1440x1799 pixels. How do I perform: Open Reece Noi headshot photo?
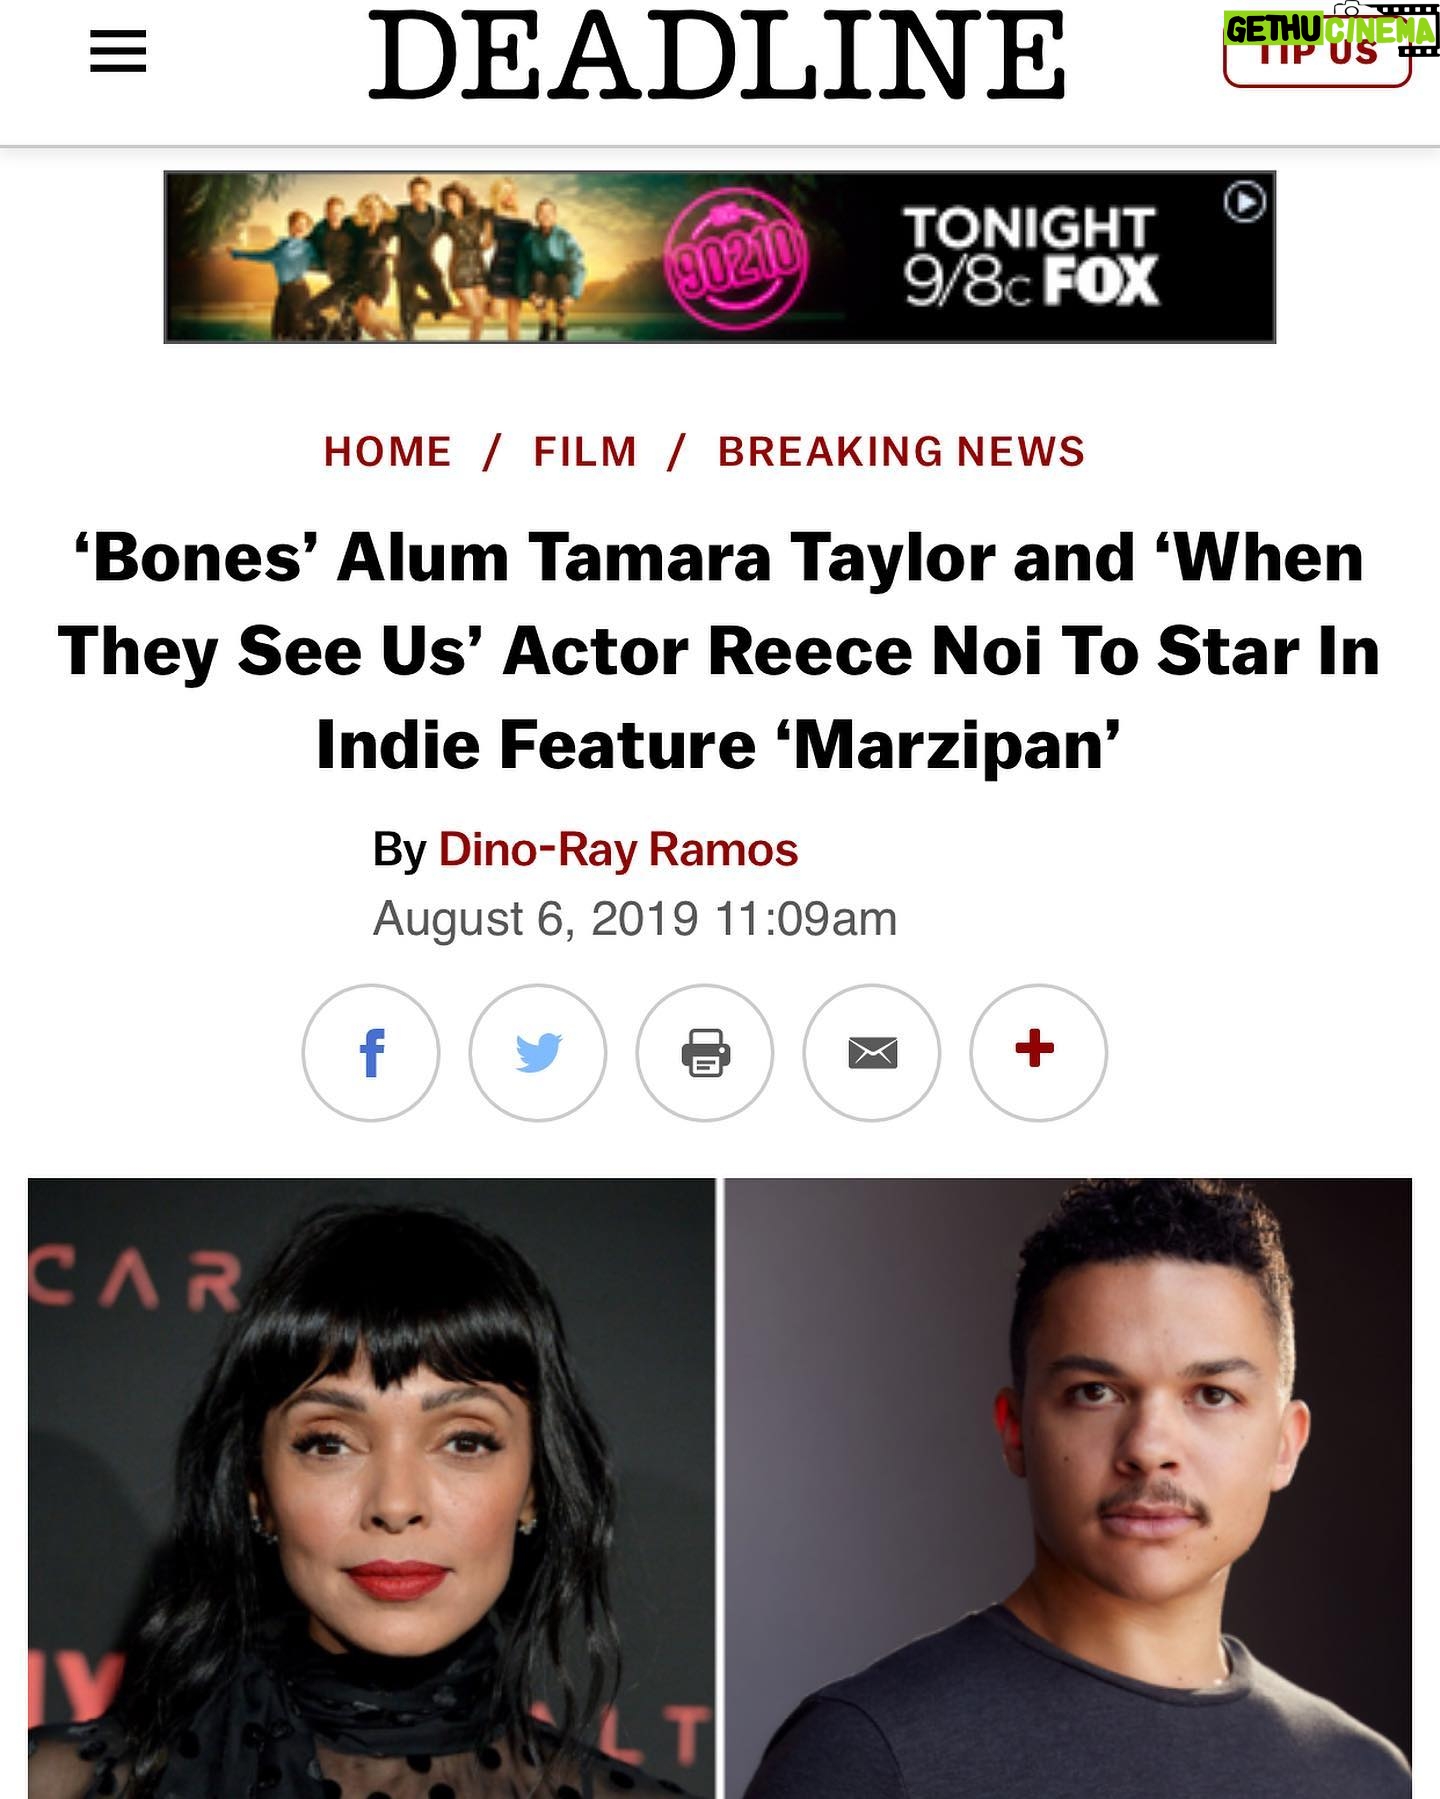tap(1068, 1488)
